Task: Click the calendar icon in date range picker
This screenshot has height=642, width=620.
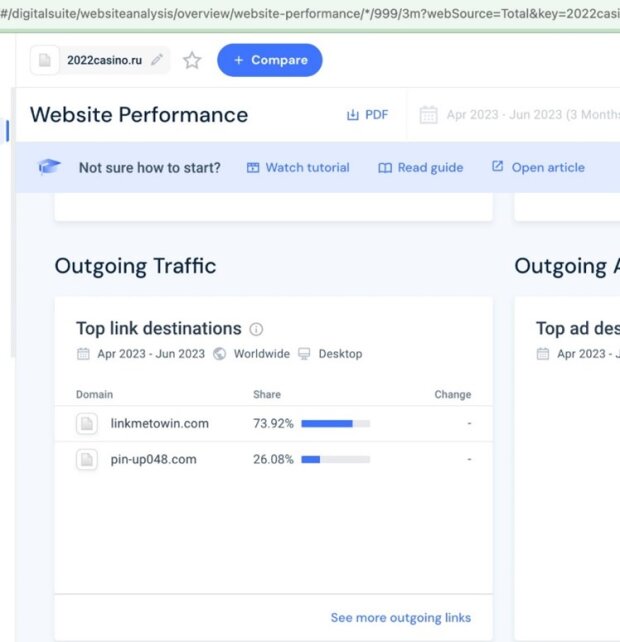Action: (x=428, y=115)
